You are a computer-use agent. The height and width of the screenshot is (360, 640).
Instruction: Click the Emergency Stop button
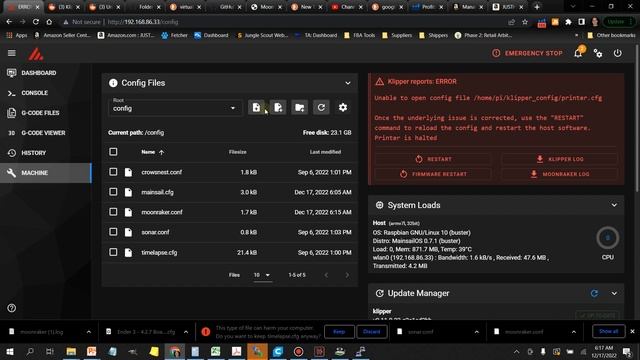click(x=527, y=53)
